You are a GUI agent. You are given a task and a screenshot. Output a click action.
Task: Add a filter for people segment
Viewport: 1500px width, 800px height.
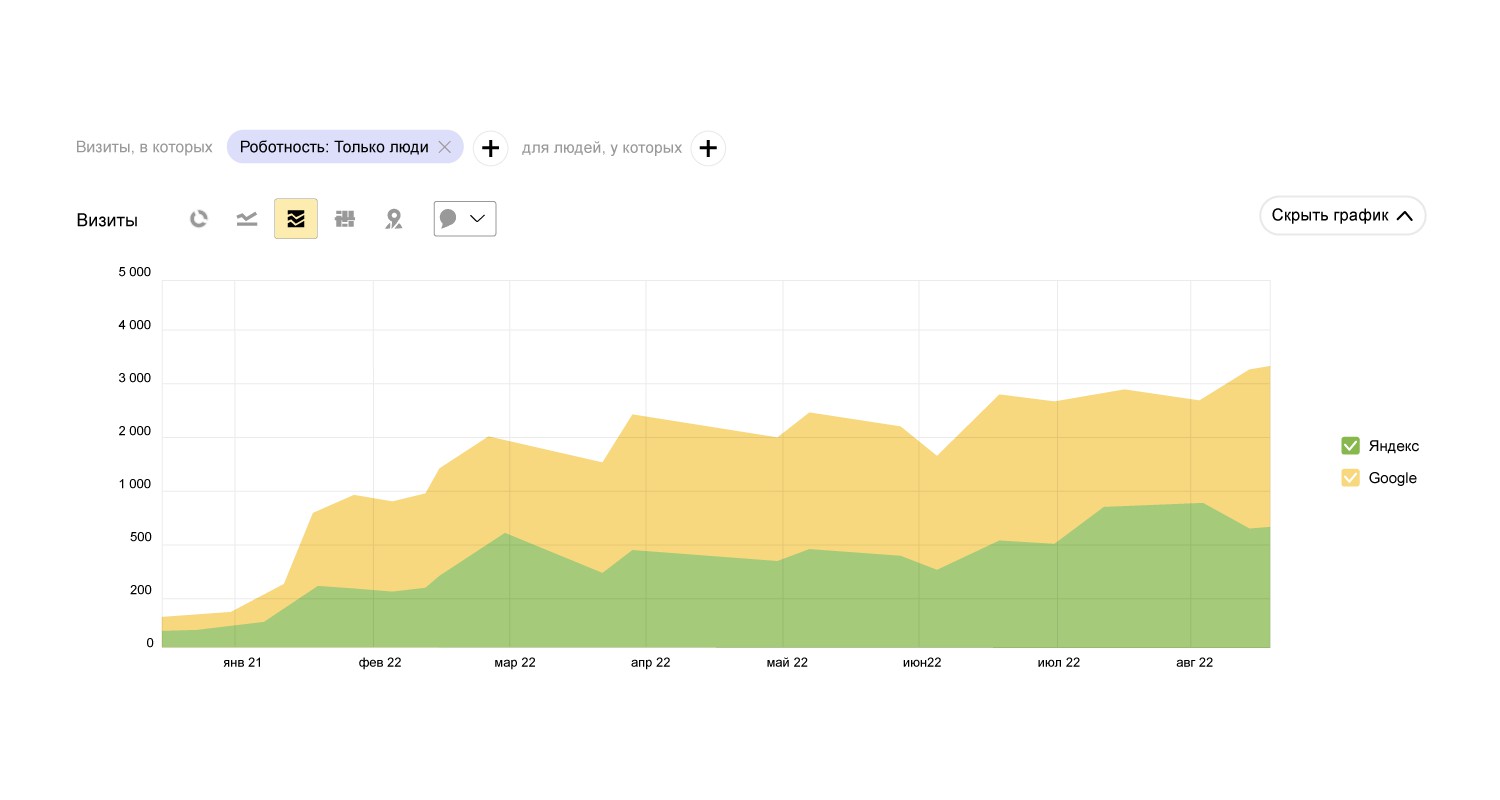pos(708,148)
